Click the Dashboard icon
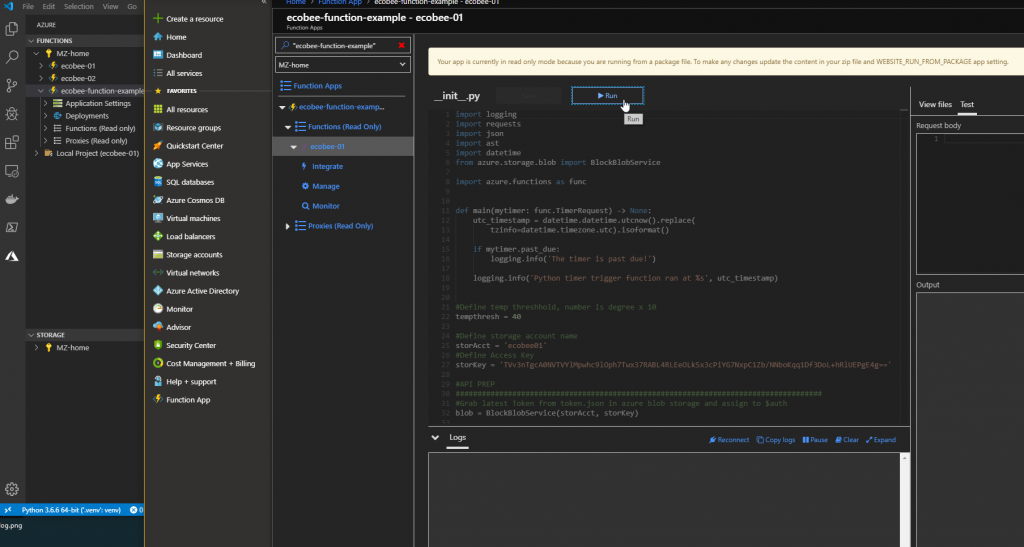Screen dimensions: 1024x547 tap(157, 55)
